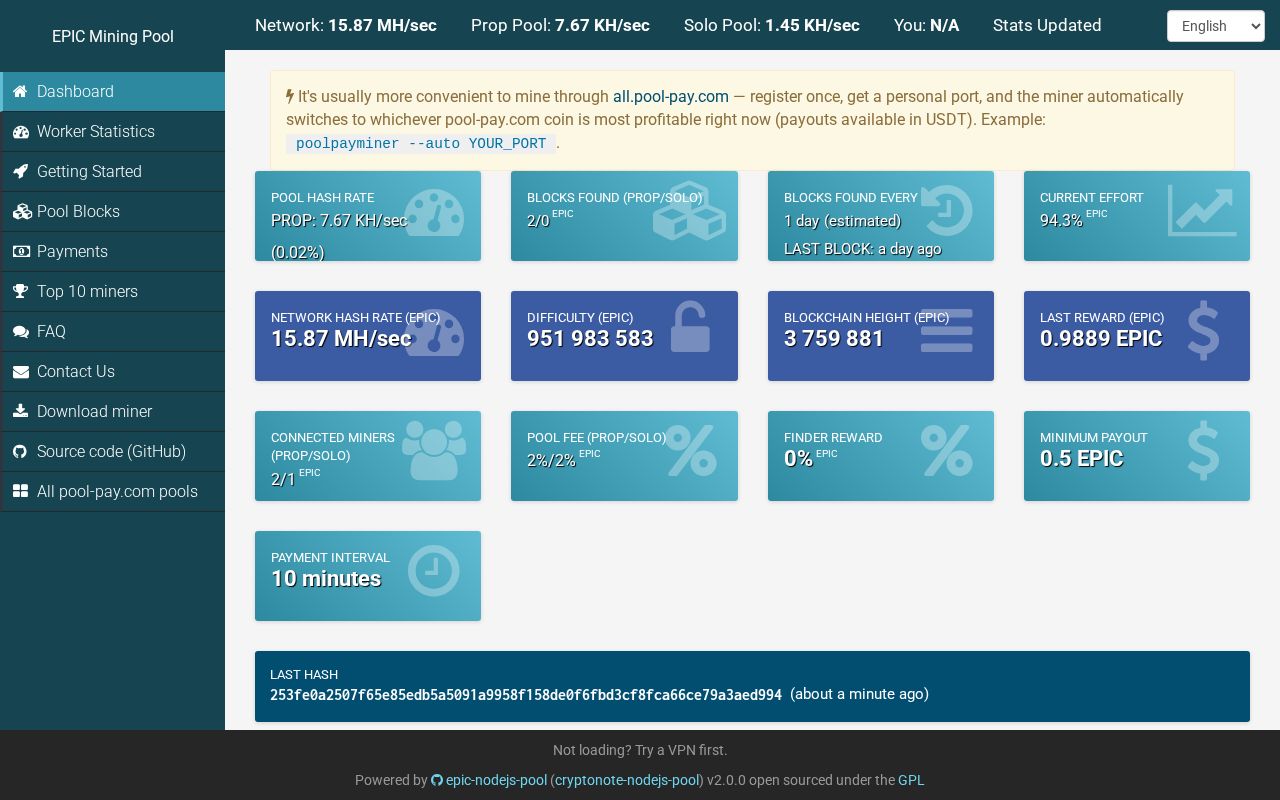1280x800 pixels.
Task: Click the users icon on Connected Miners card
Action: (x=434, y=452)
